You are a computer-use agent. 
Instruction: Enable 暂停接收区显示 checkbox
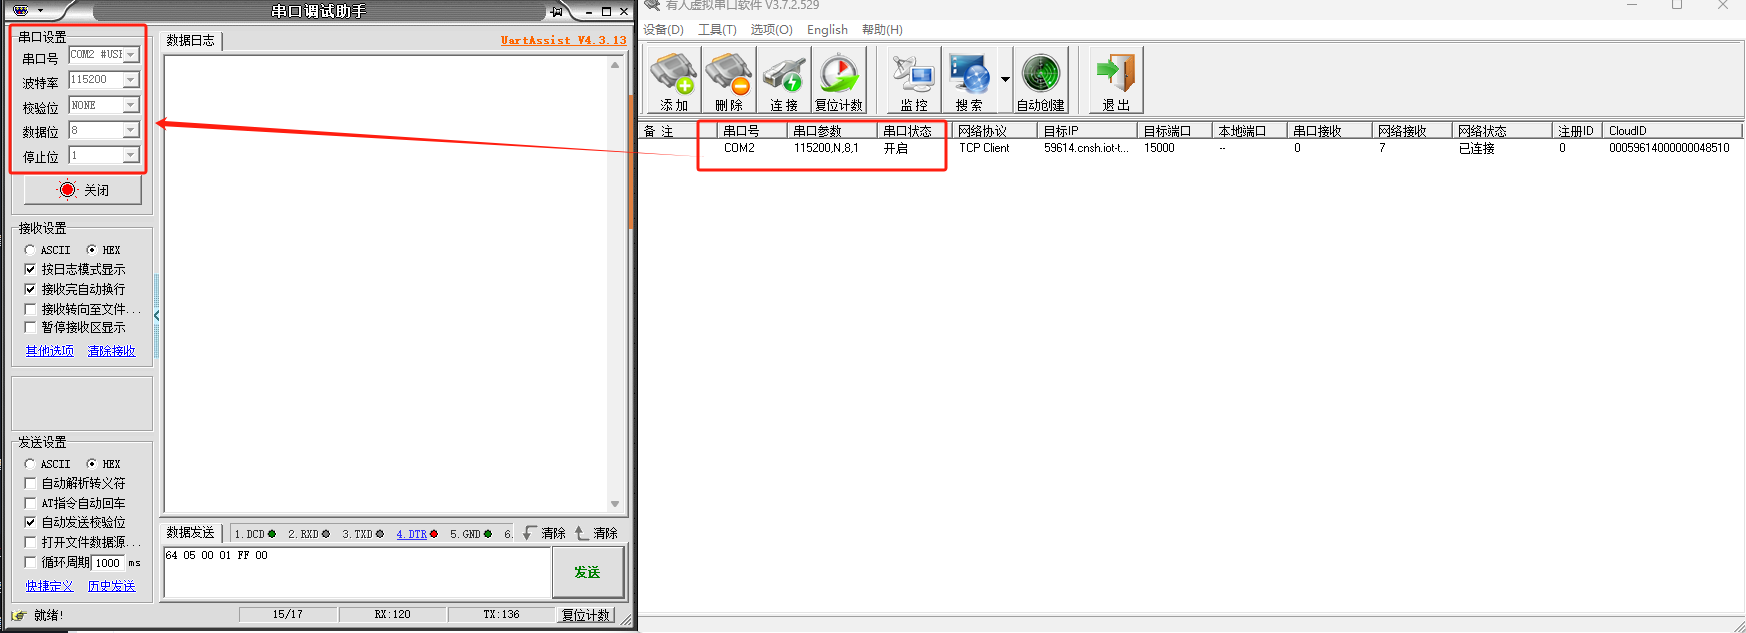point(30,328)
